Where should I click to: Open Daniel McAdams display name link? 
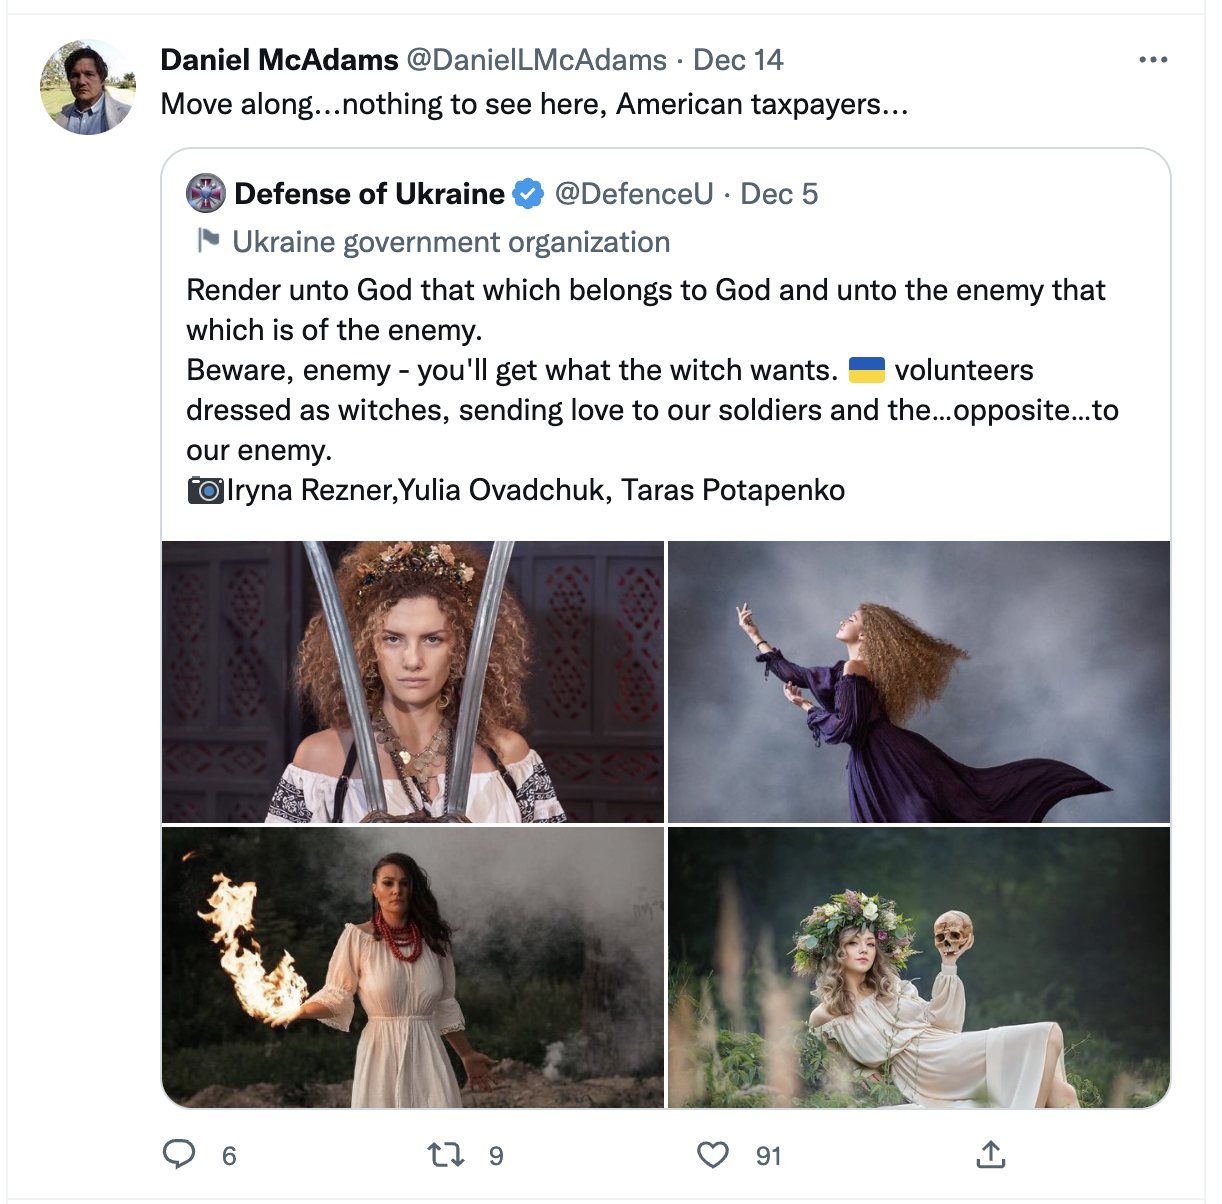(279, 60)
